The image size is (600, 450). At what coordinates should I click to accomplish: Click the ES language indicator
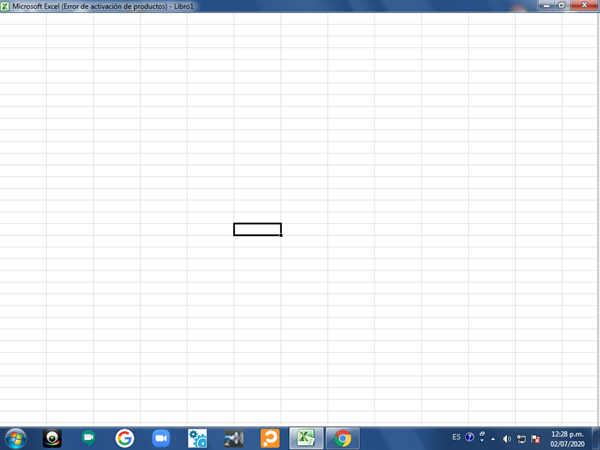[456, 437]
